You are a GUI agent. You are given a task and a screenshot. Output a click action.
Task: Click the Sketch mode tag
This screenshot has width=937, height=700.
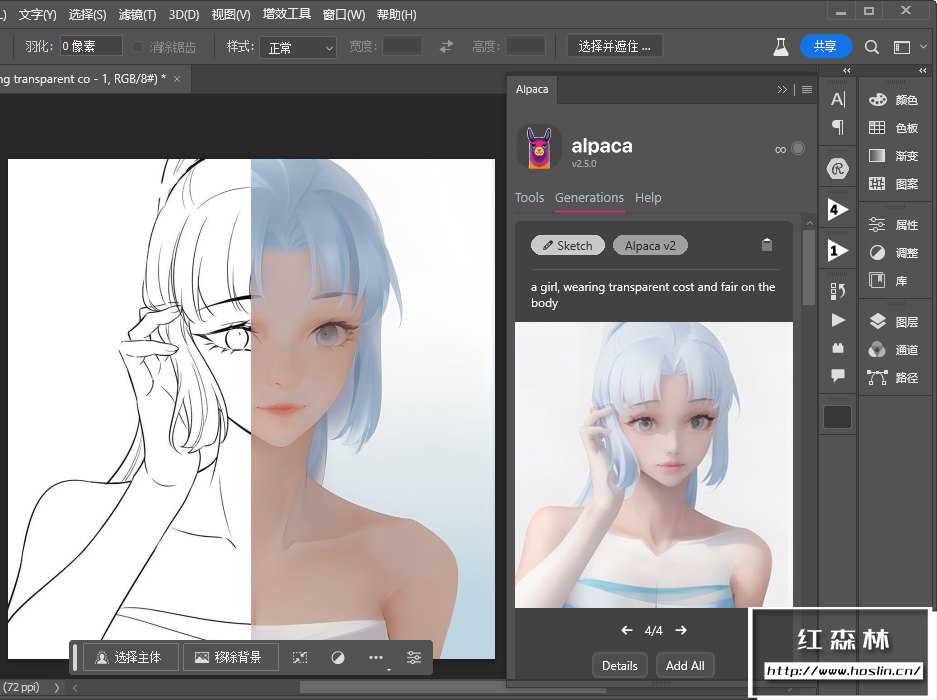[x=568, y=246]
